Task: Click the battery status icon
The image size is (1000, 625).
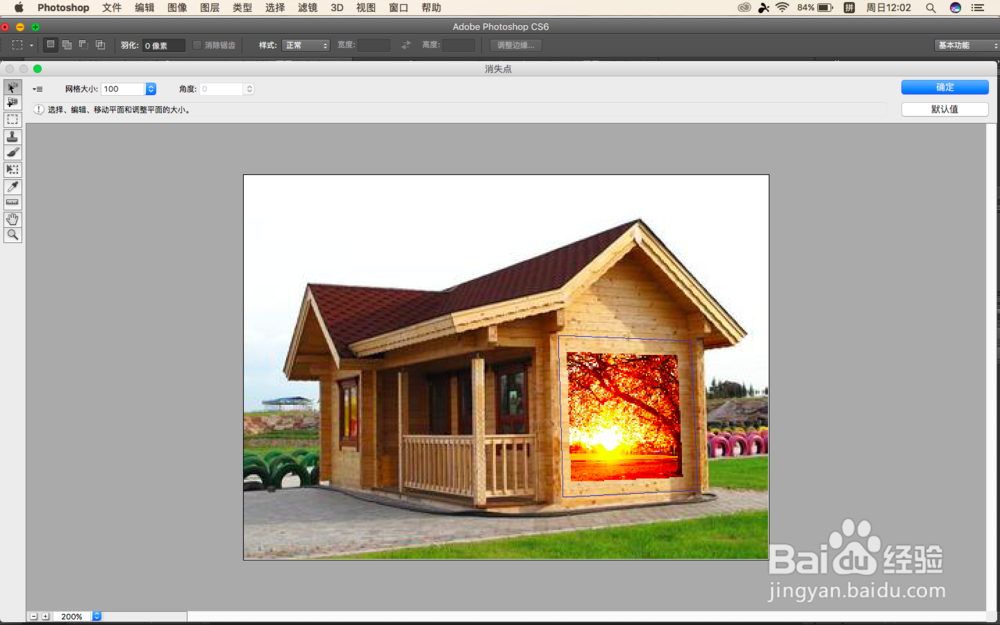Action: click(825, 8)
